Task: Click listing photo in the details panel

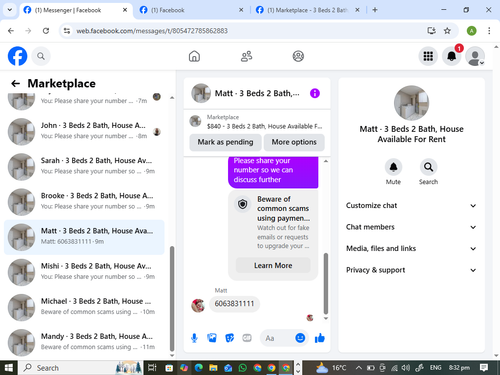Action: tap(411, 103)
